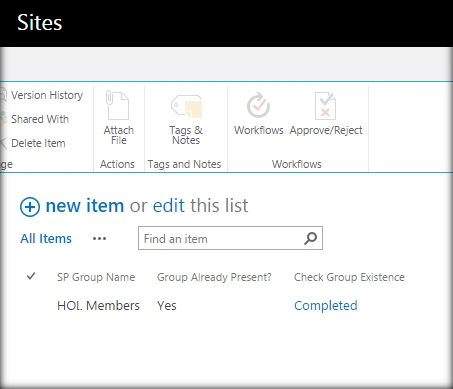453x389 pixels.
Task: Click the Workflows button label
Action: coord(259,130)
